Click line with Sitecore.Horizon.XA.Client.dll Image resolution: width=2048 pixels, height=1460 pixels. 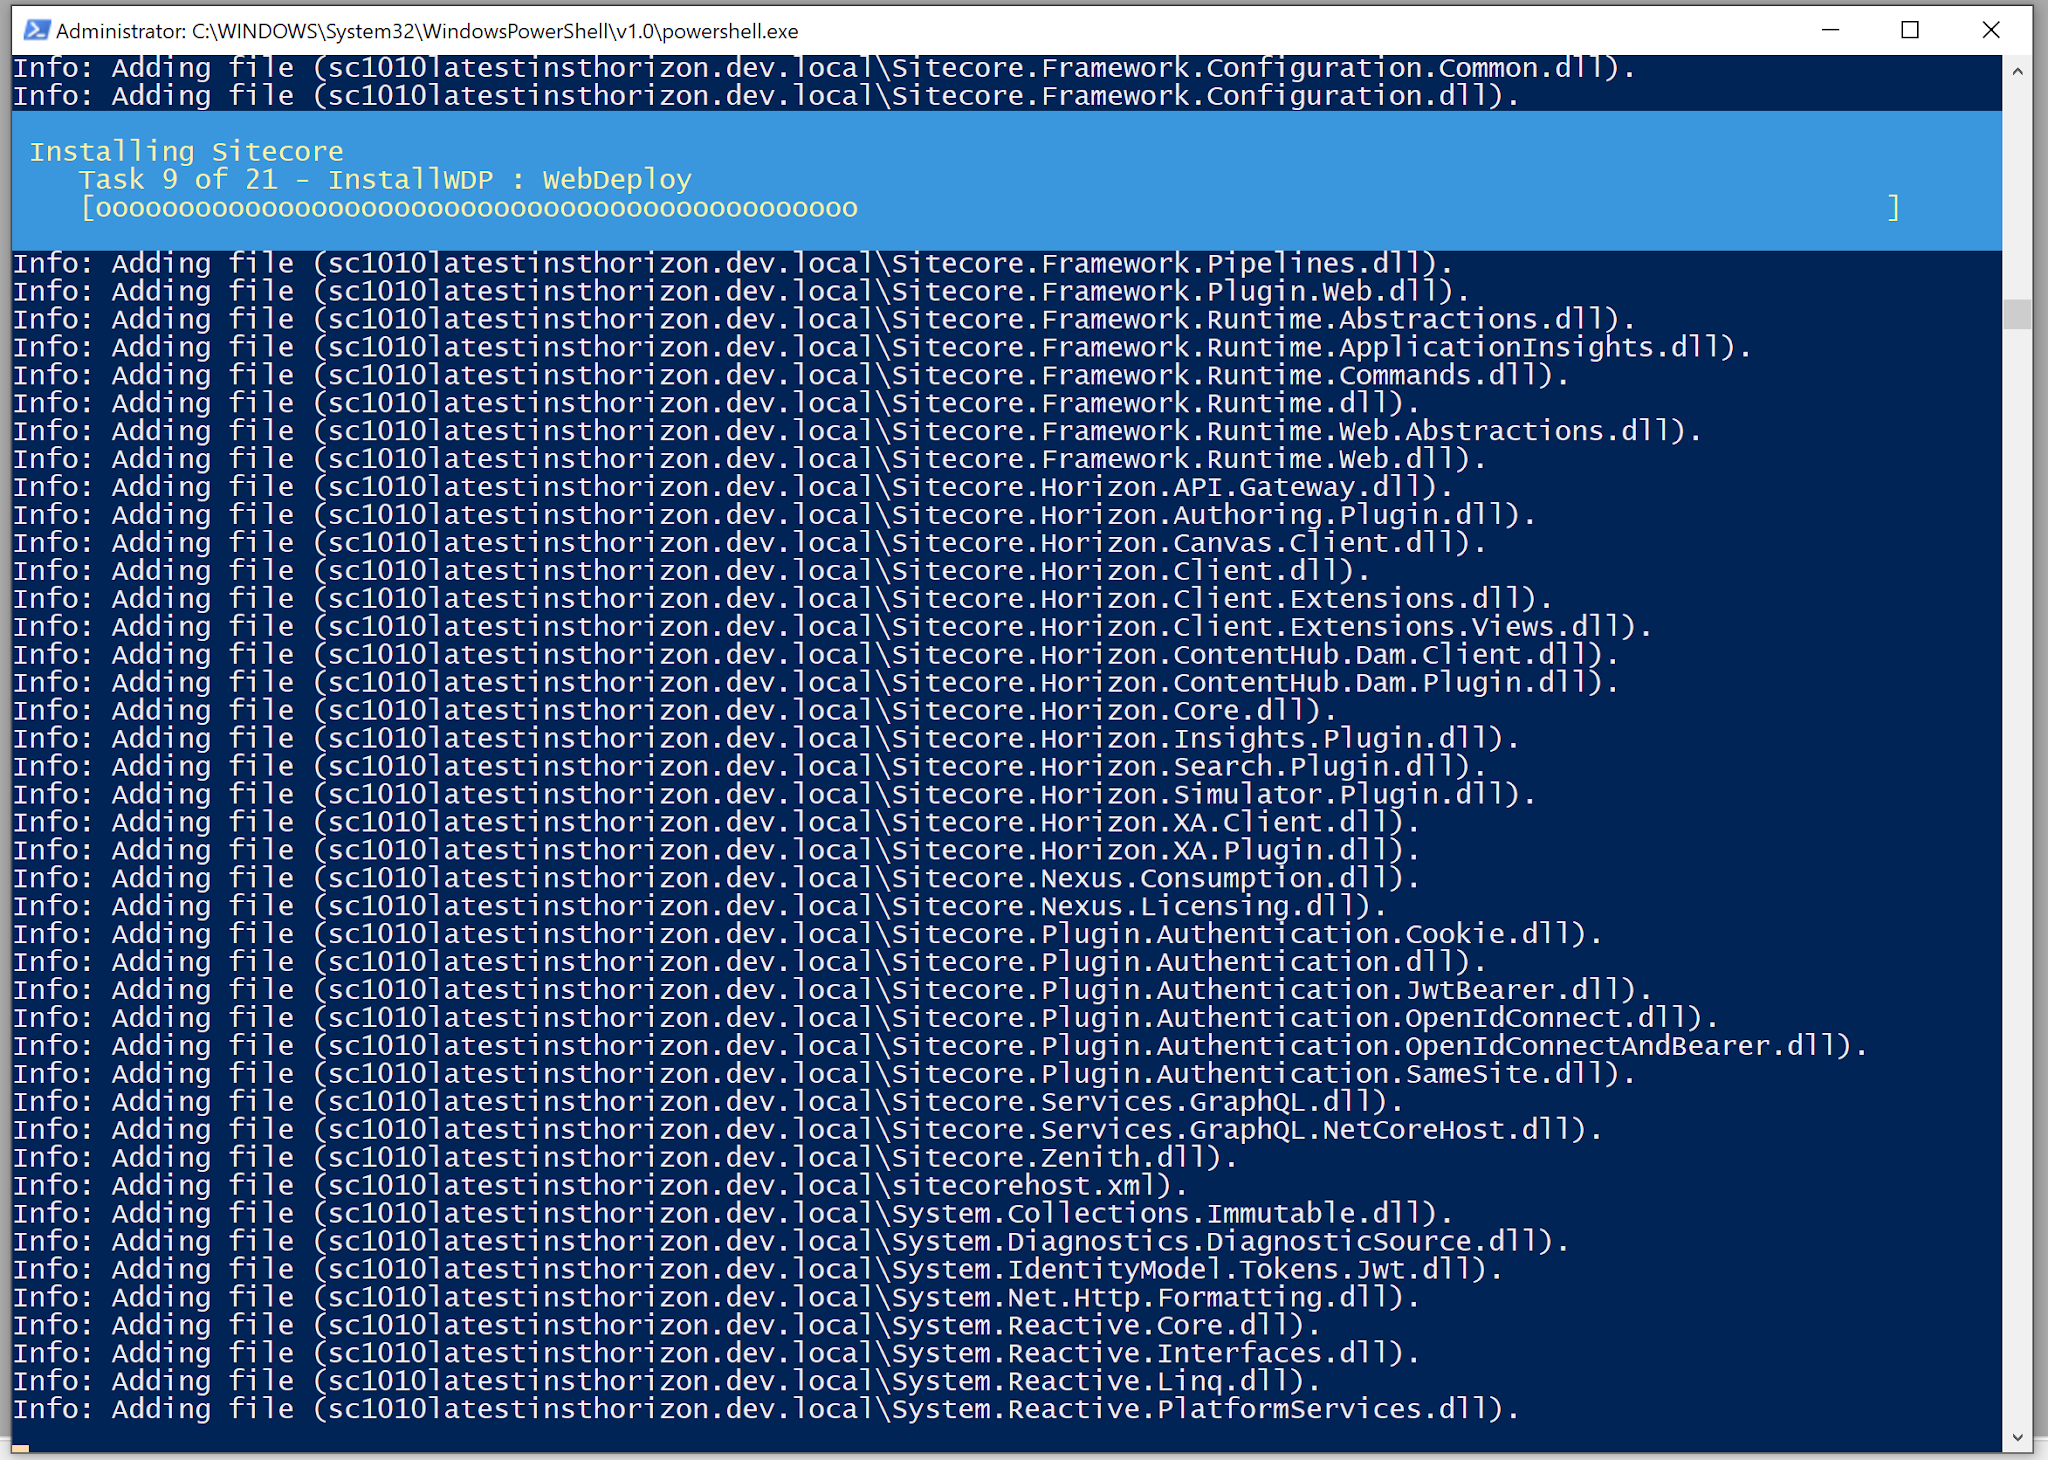716,824
